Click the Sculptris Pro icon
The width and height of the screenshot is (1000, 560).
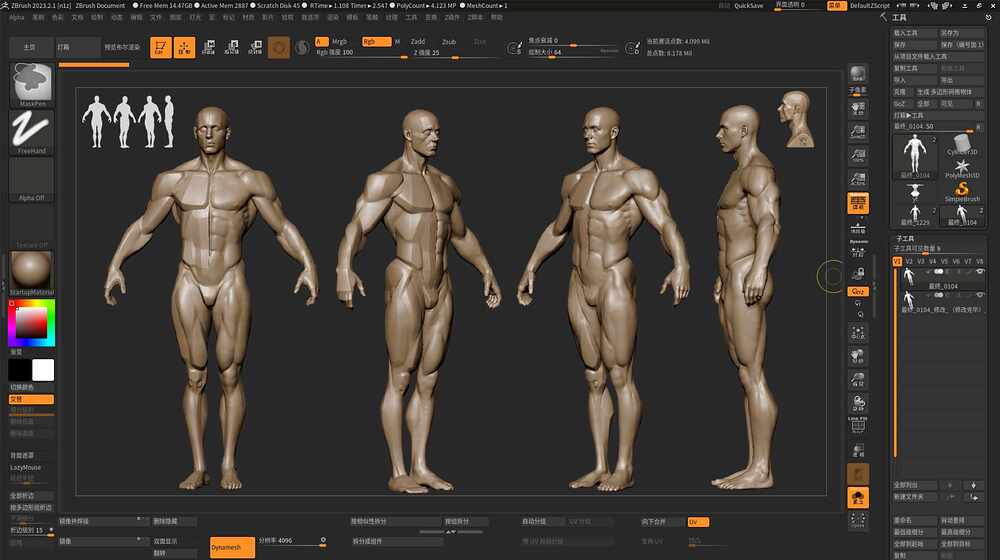pyautogui.click(x=302, y=47)
